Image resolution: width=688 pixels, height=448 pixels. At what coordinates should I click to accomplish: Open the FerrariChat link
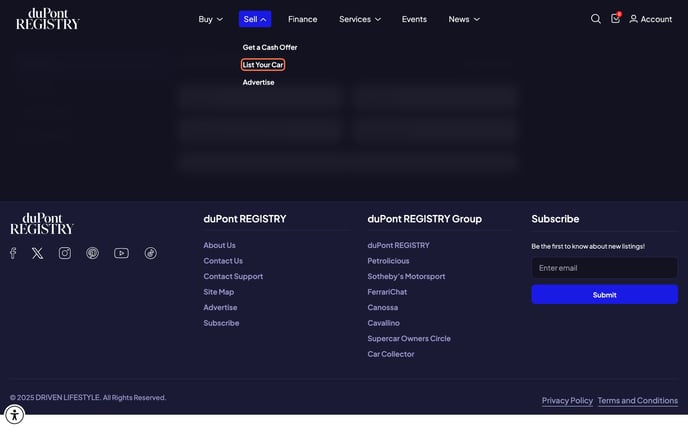387,292
